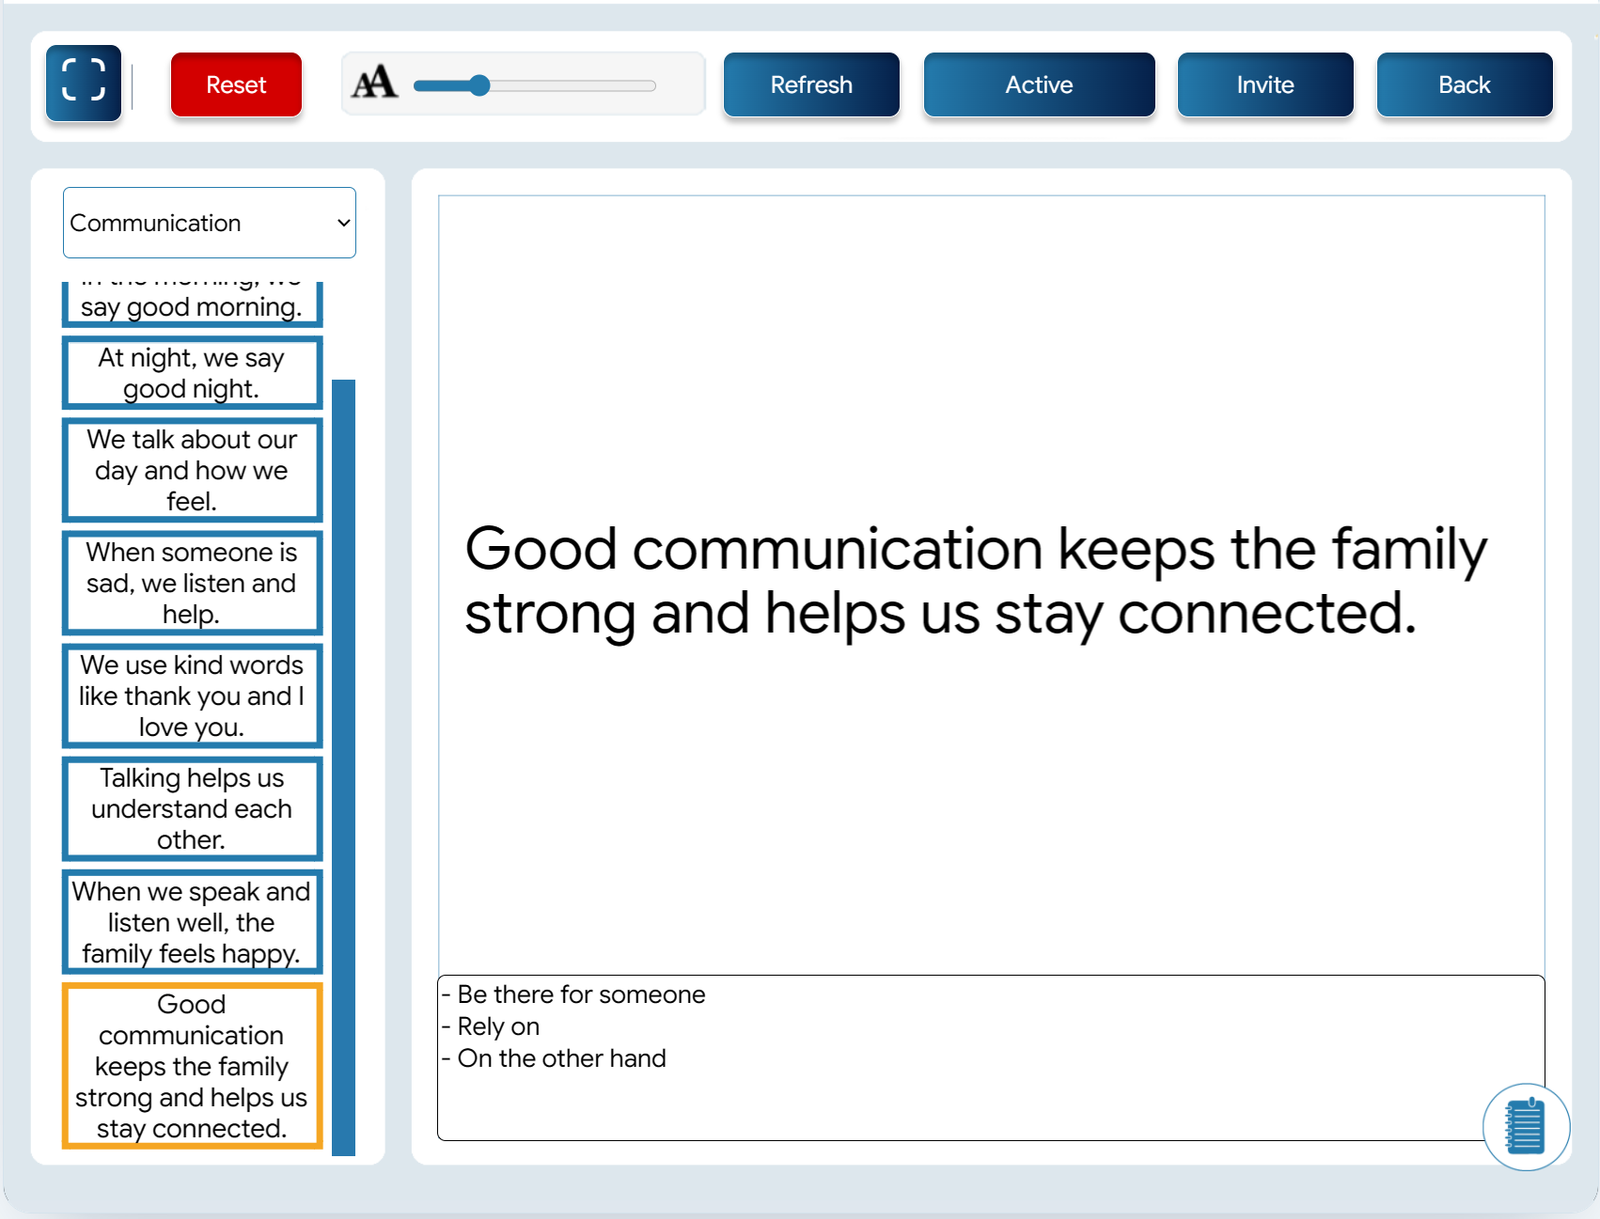Select partially visible 'say good morning' sentence
This screenshot has width=1600, height=1219.
[192, 304]
